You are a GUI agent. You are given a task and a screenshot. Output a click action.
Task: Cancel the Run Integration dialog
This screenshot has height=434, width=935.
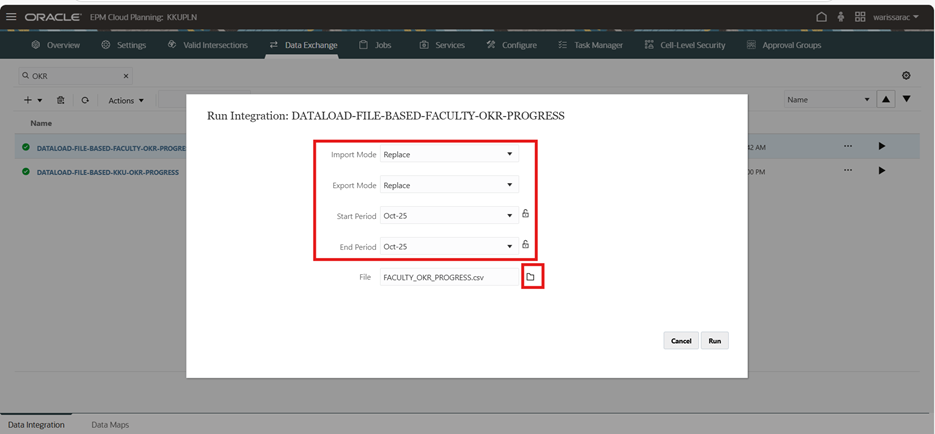[x=681, y=341]
